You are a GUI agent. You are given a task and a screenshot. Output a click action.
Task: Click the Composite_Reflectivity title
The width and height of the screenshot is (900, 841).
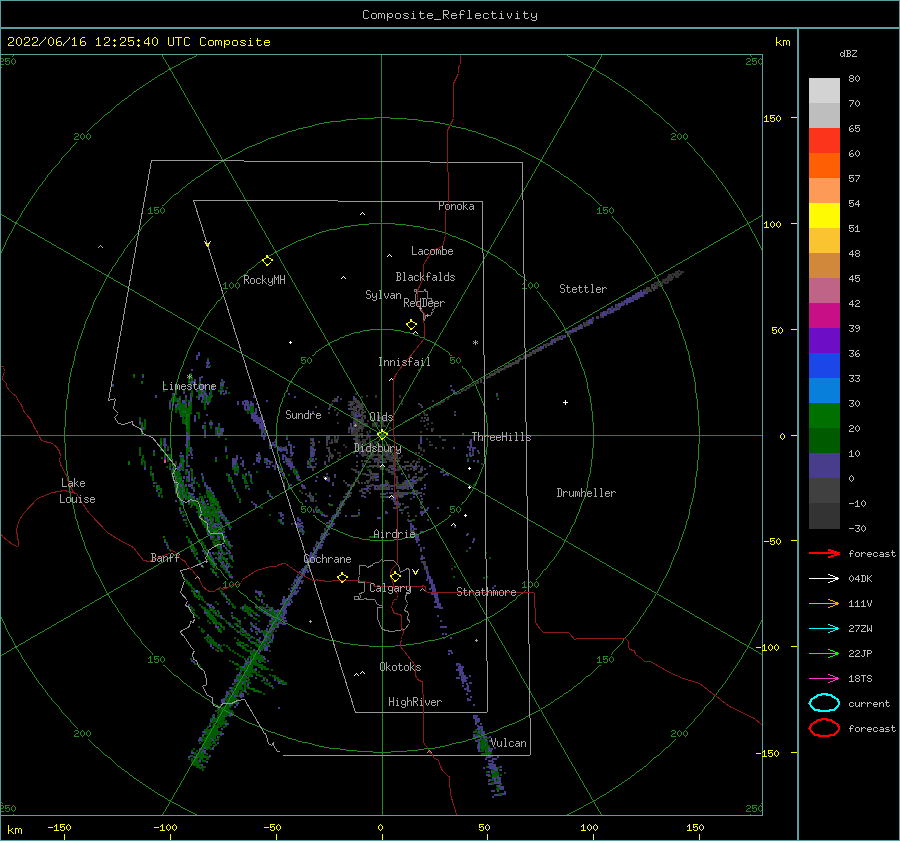click(450, 15)
